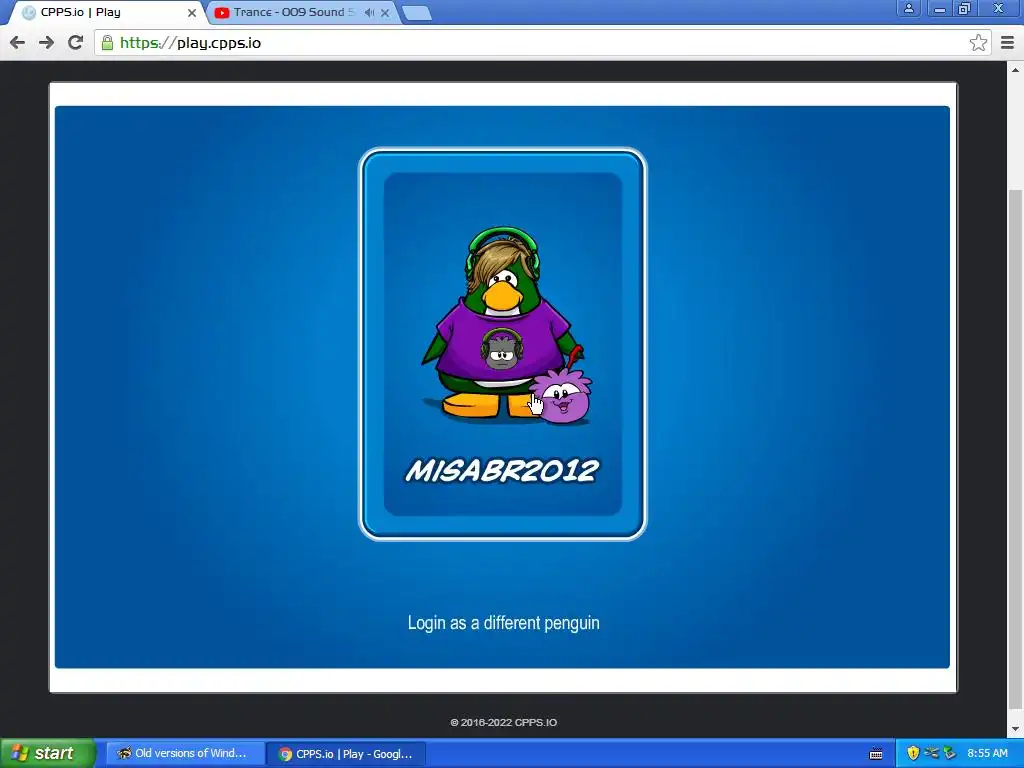
Task: Mute the Trance tab speaker icon
Action: (370, 12)
